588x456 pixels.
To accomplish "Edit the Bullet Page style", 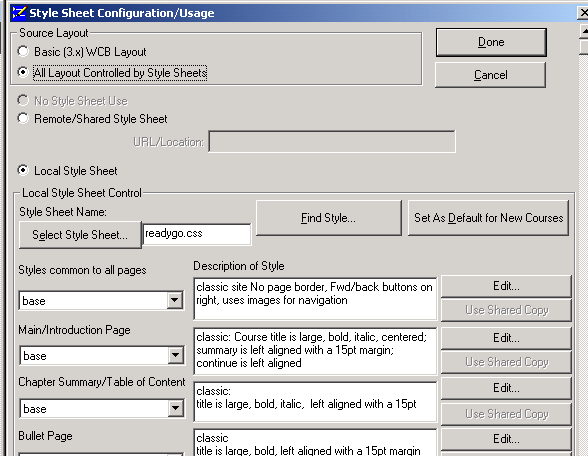I will (x=506, y=439).
